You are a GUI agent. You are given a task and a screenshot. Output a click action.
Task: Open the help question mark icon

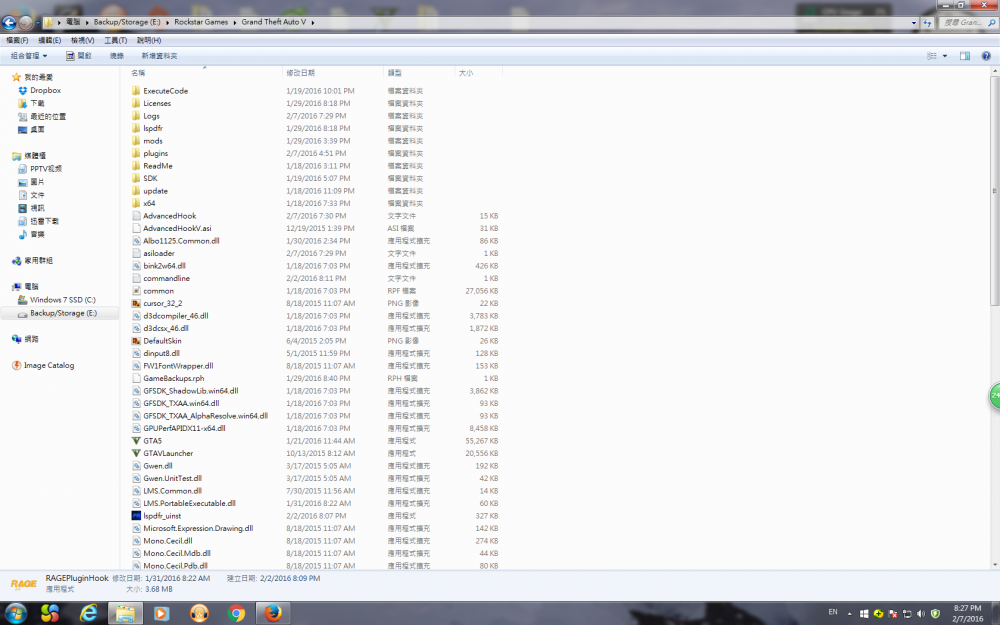(x=985, y=56)
